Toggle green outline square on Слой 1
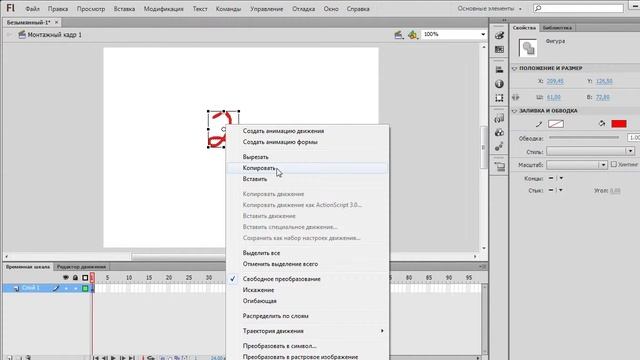The height and width of the screenshot is (360, 640). [x=85, y=289]
